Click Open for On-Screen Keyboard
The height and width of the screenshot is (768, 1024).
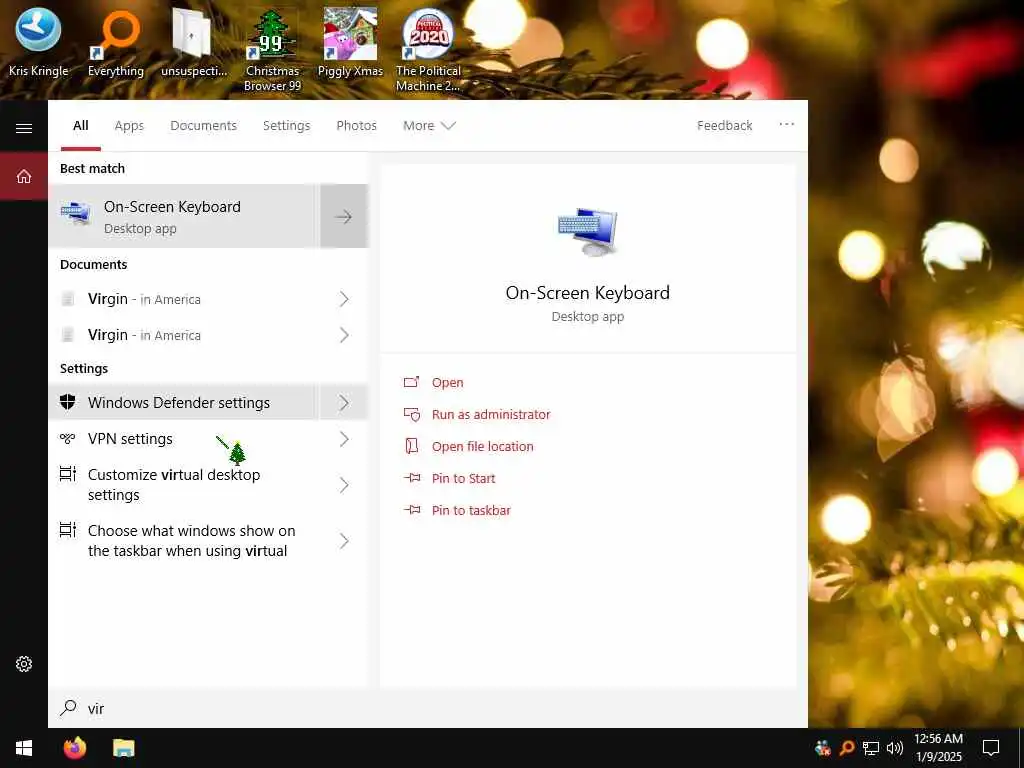[447, 383]
